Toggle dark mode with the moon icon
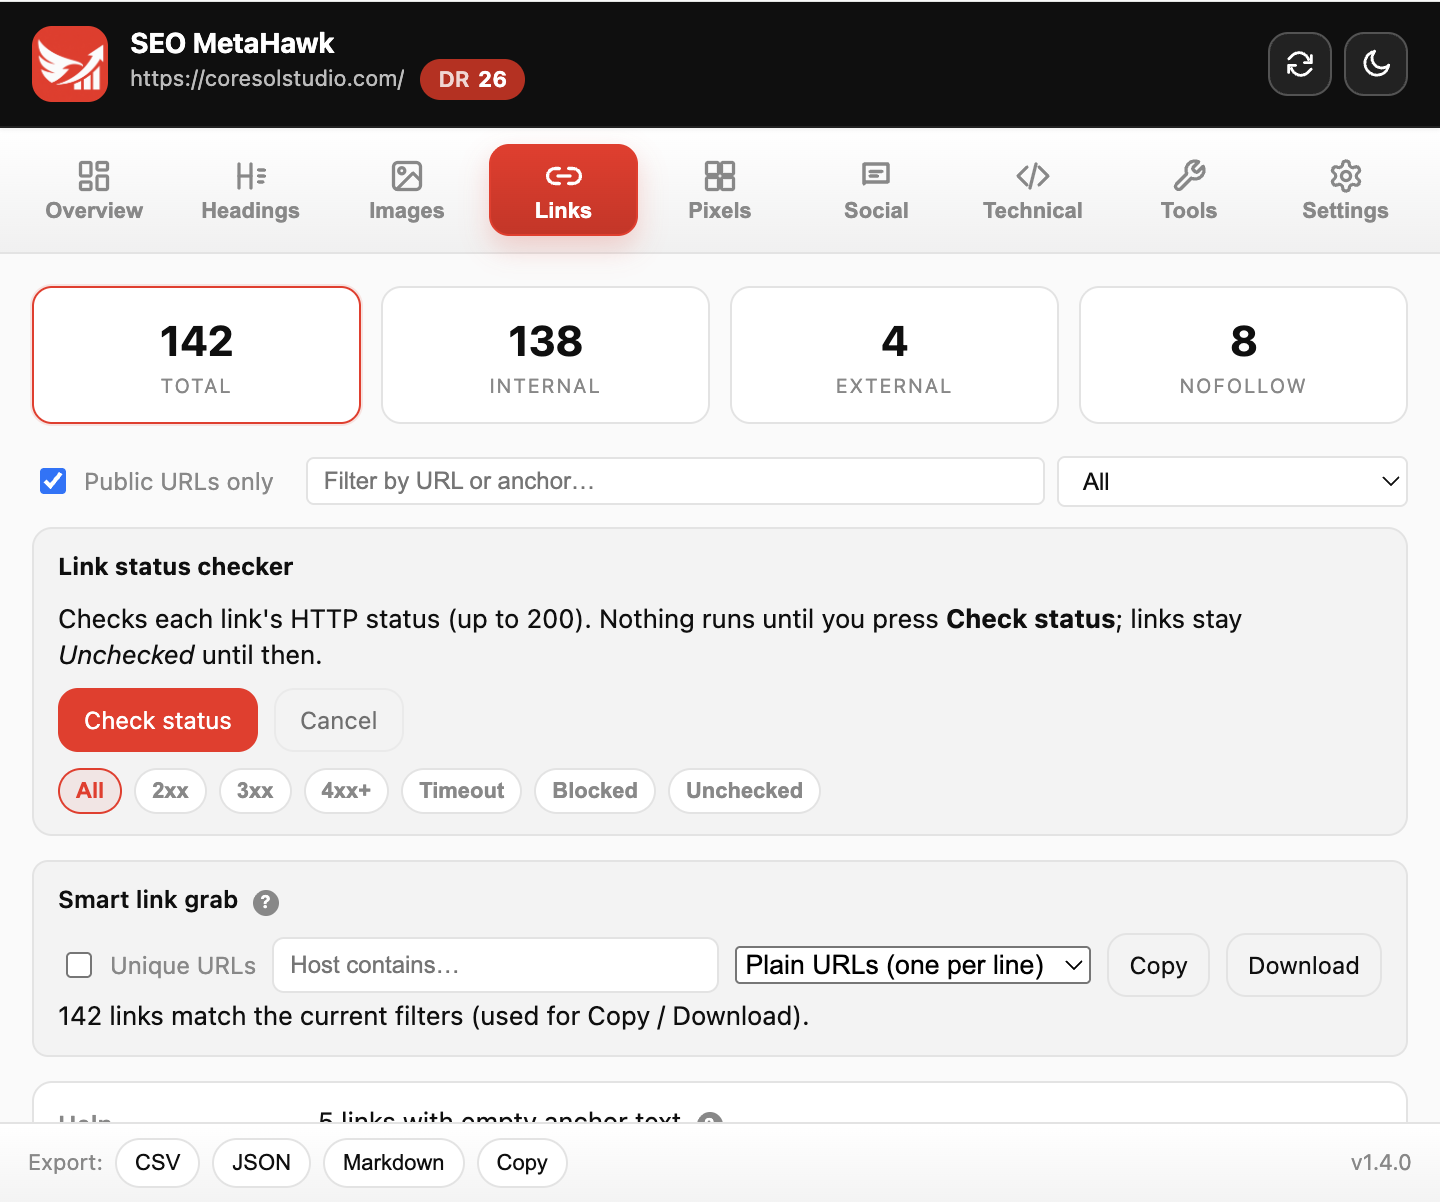Viewport: 1440px width, 1202px height. pos(1376,64)
